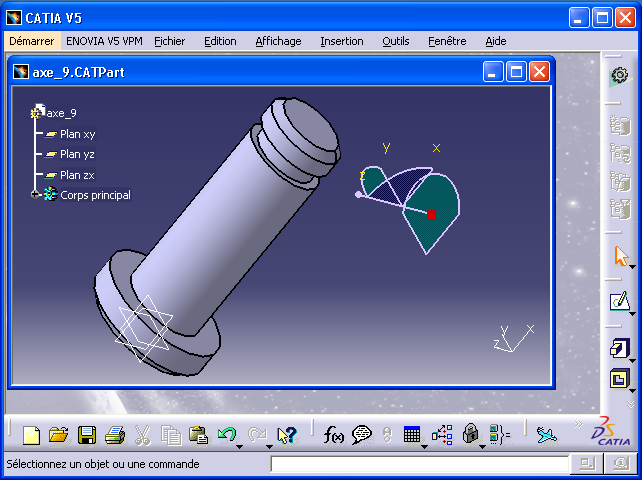Click the relations tree diagram icon
Image resolution: width=642 pixels, height=480 pixels.
click(442, 435)
